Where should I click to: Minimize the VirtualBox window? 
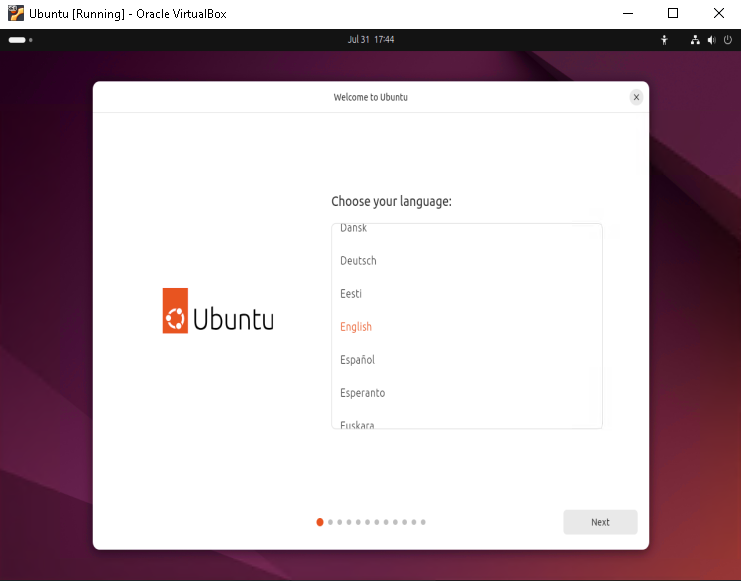(628, 13)
